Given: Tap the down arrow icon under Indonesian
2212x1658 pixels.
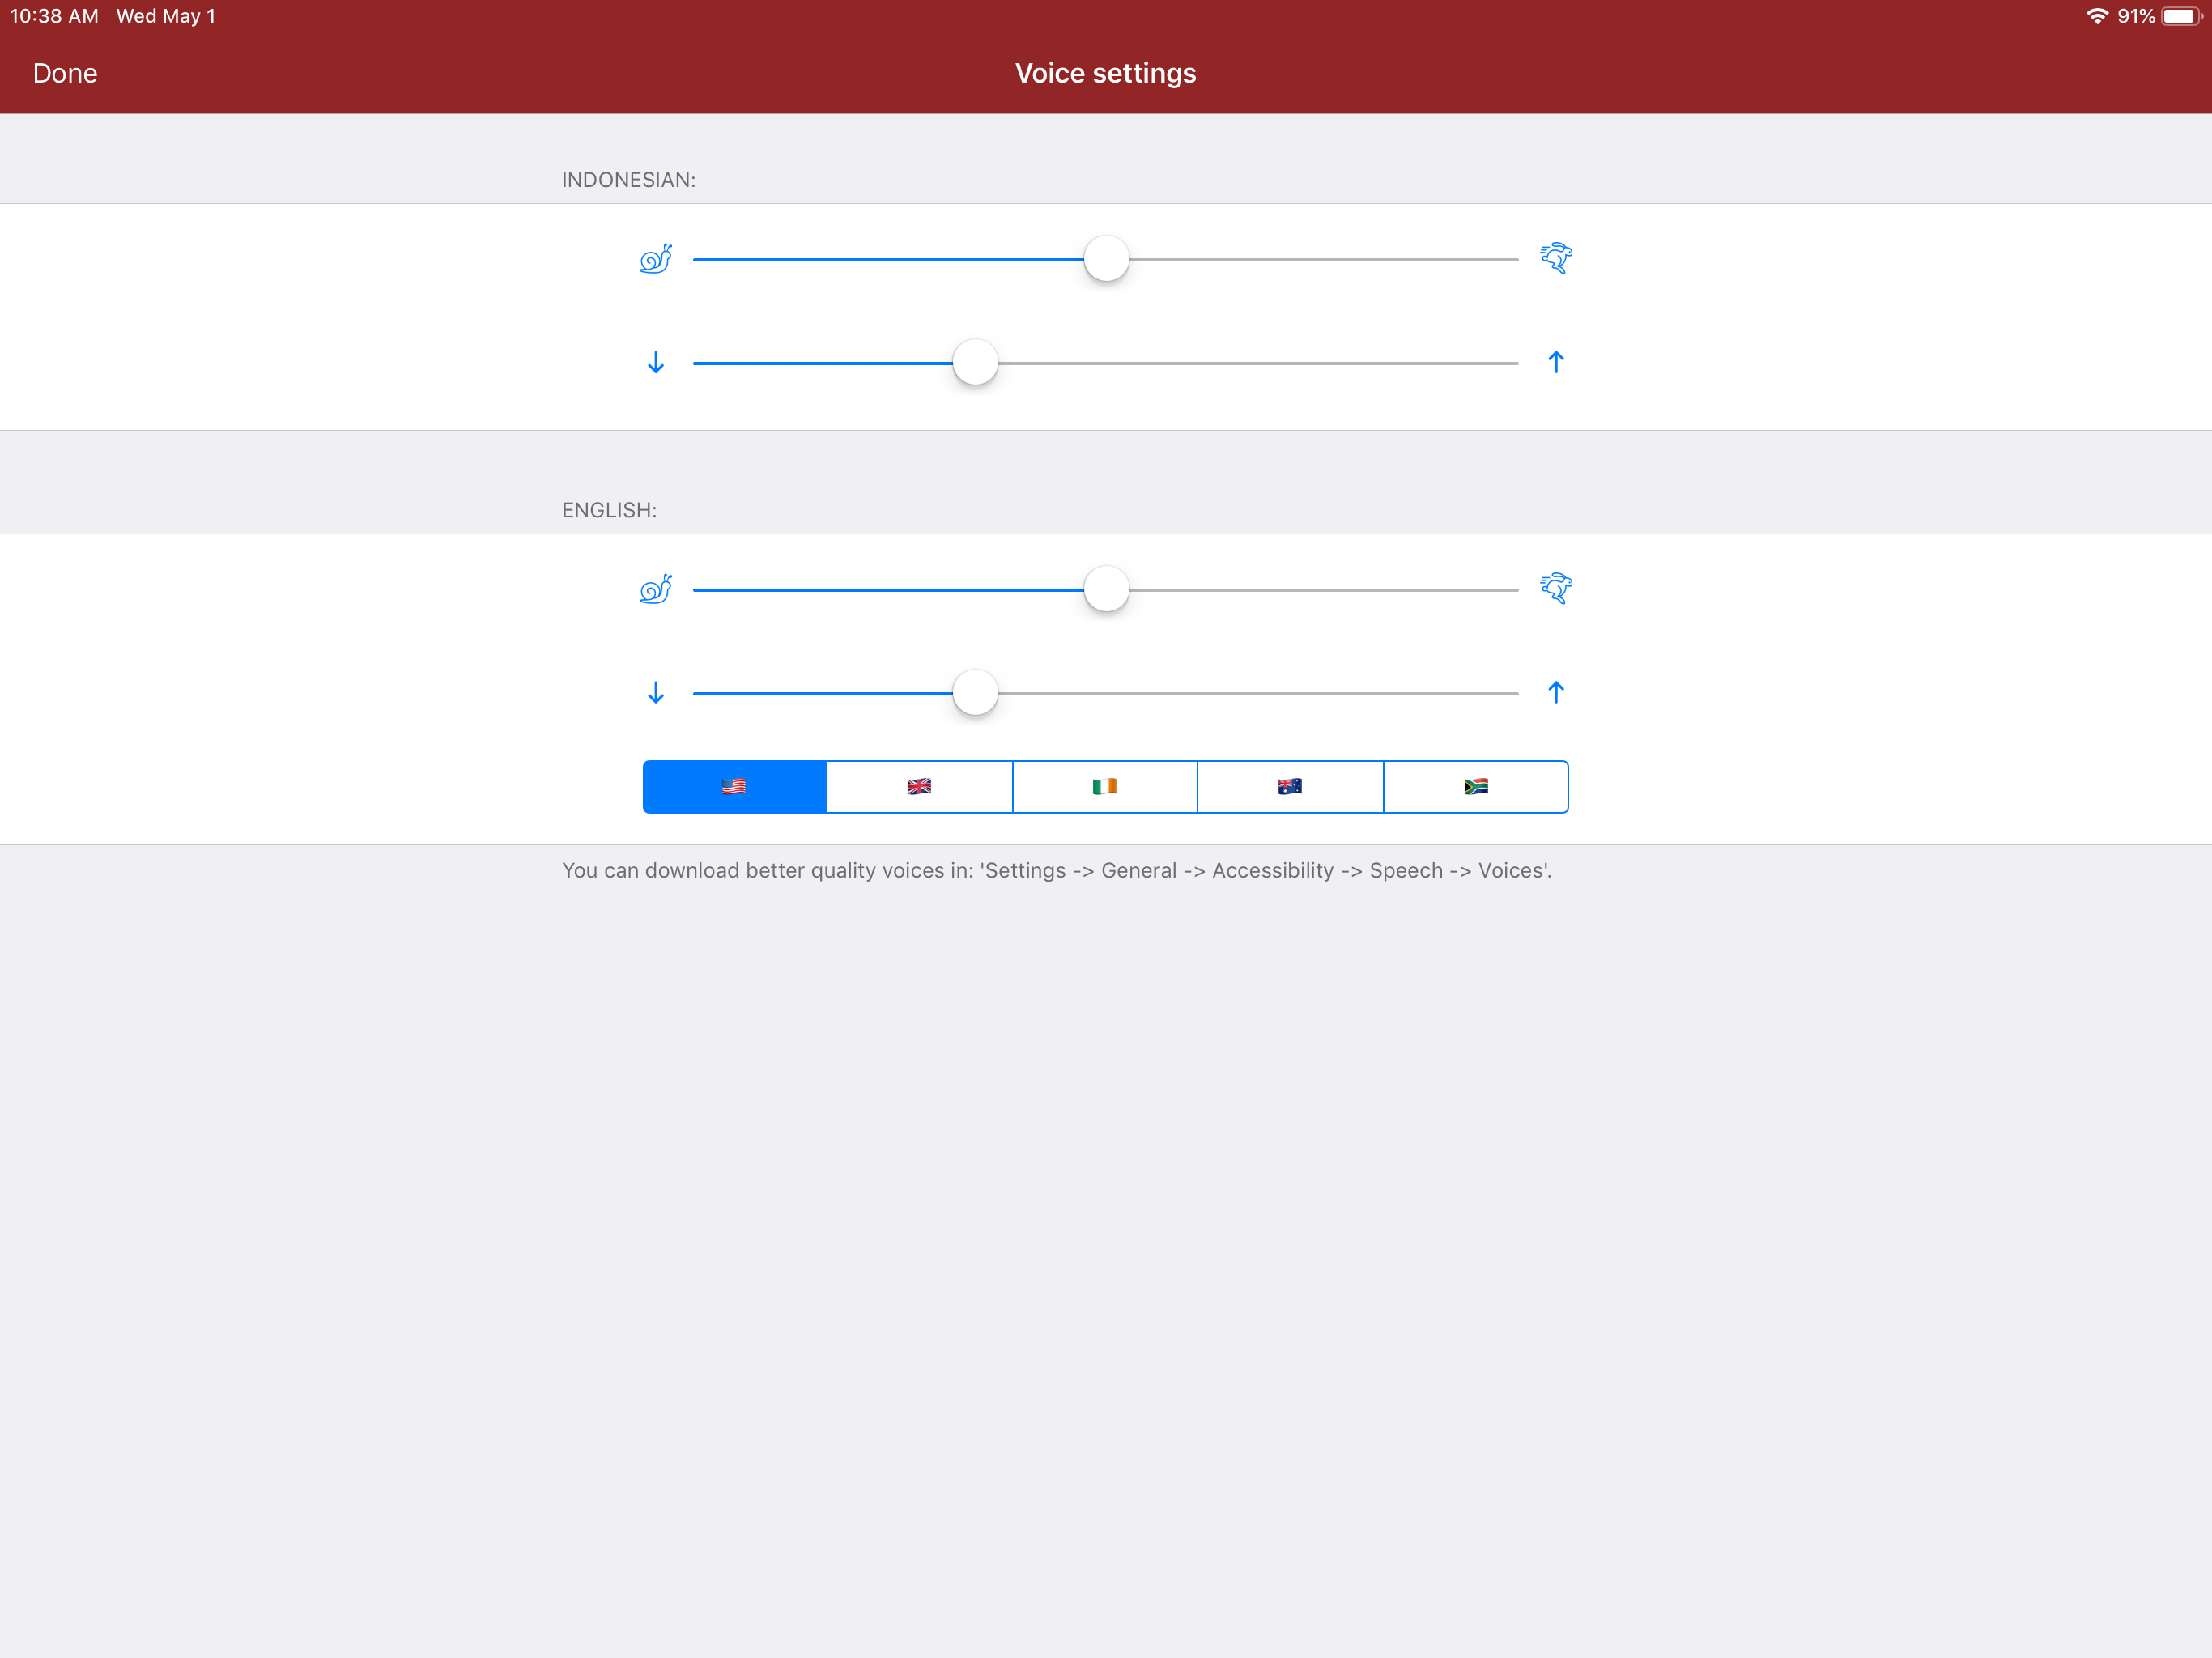Looking at the screenshot, I should (x=656, y=362).
